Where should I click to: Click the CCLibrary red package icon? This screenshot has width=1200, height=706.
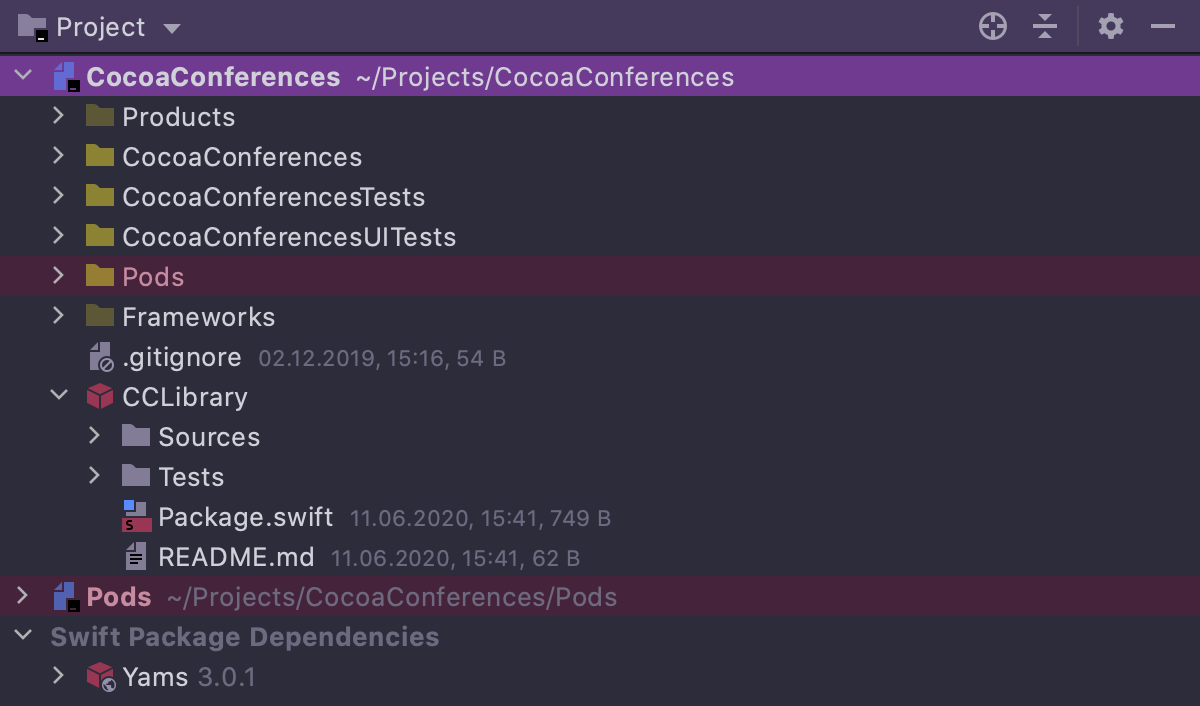click(x=99, y=397)
